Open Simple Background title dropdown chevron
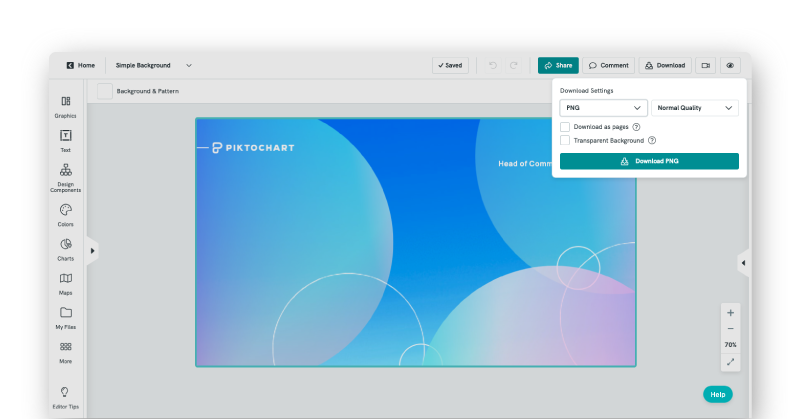 tap(189, 65)
